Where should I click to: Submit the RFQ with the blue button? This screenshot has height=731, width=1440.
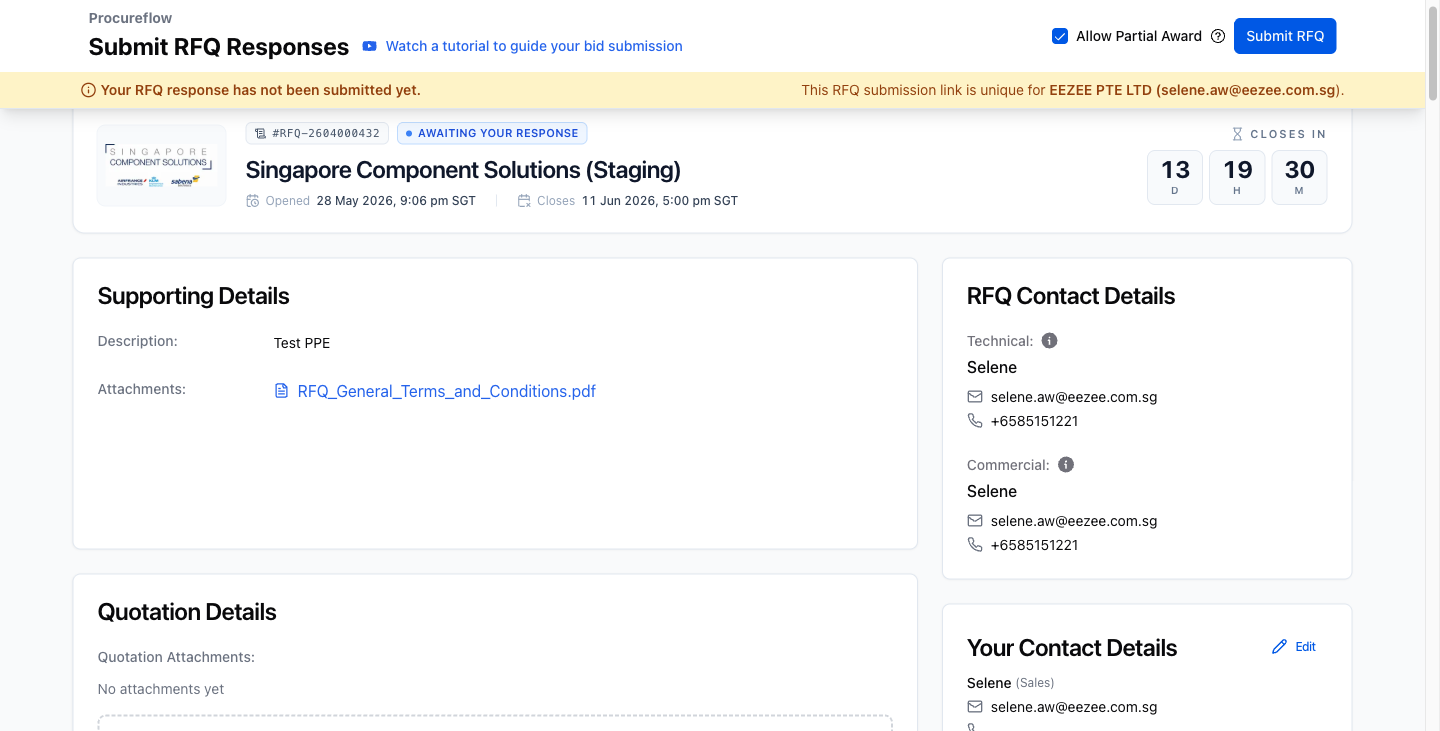[1285, 36]
